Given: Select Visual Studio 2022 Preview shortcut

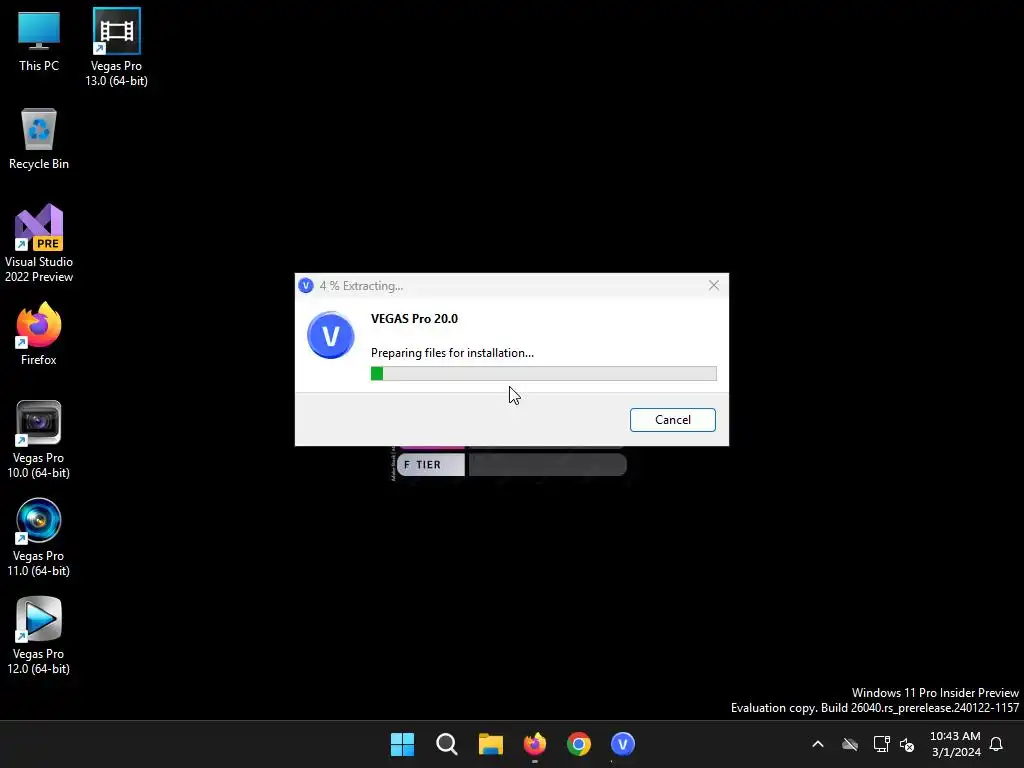Looking at the screenshot, I should (39, 243).
